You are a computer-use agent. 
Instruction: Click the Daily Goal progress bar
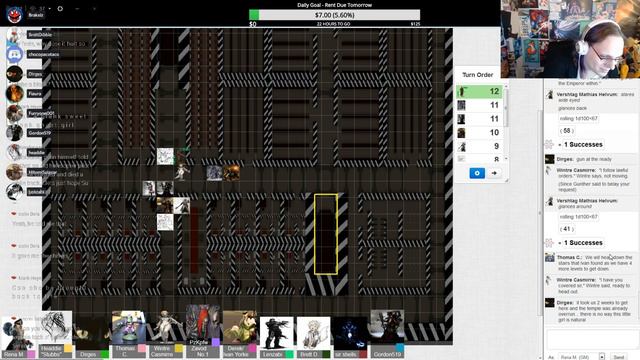click(334, 15)
